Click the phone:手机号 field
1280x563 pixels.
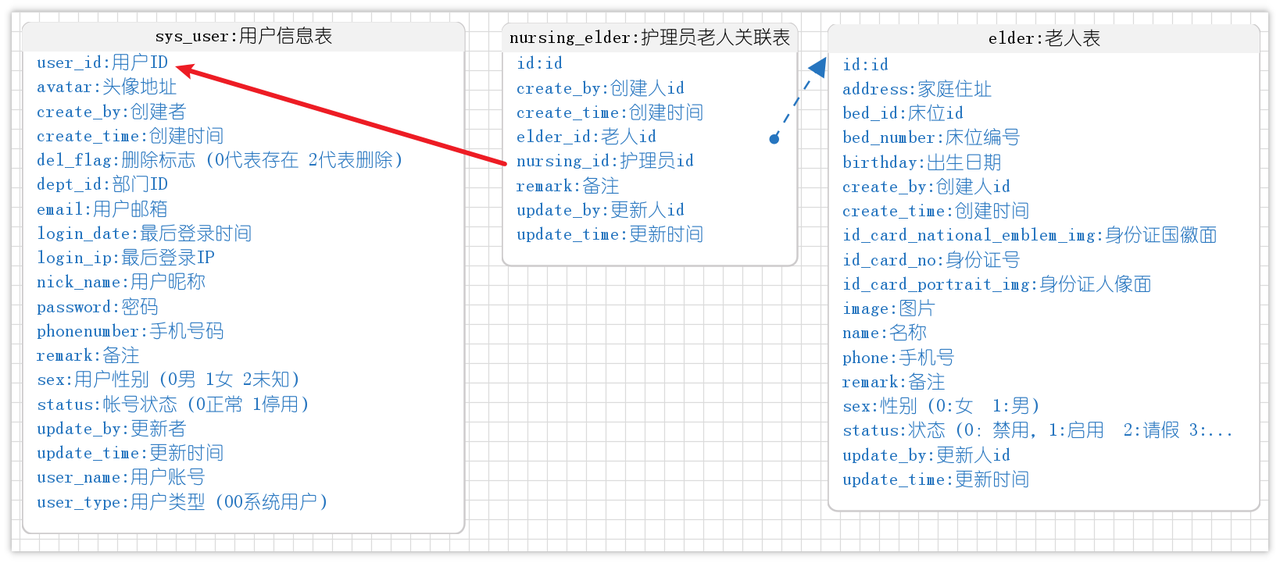(898, 358)
